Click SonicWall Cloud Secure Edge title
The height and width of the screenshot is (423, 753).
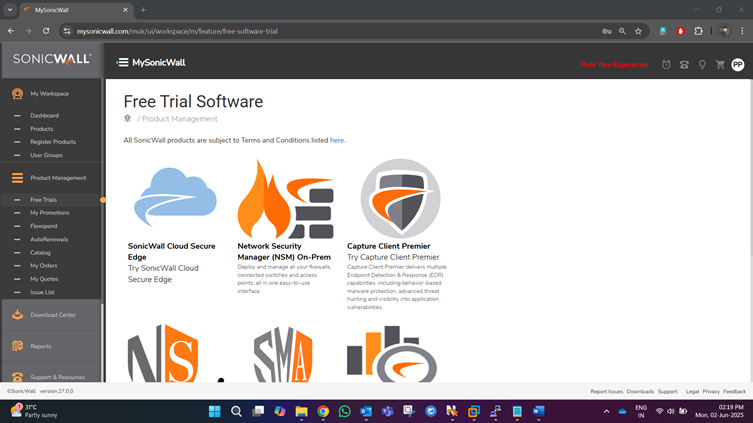(171, 252)
